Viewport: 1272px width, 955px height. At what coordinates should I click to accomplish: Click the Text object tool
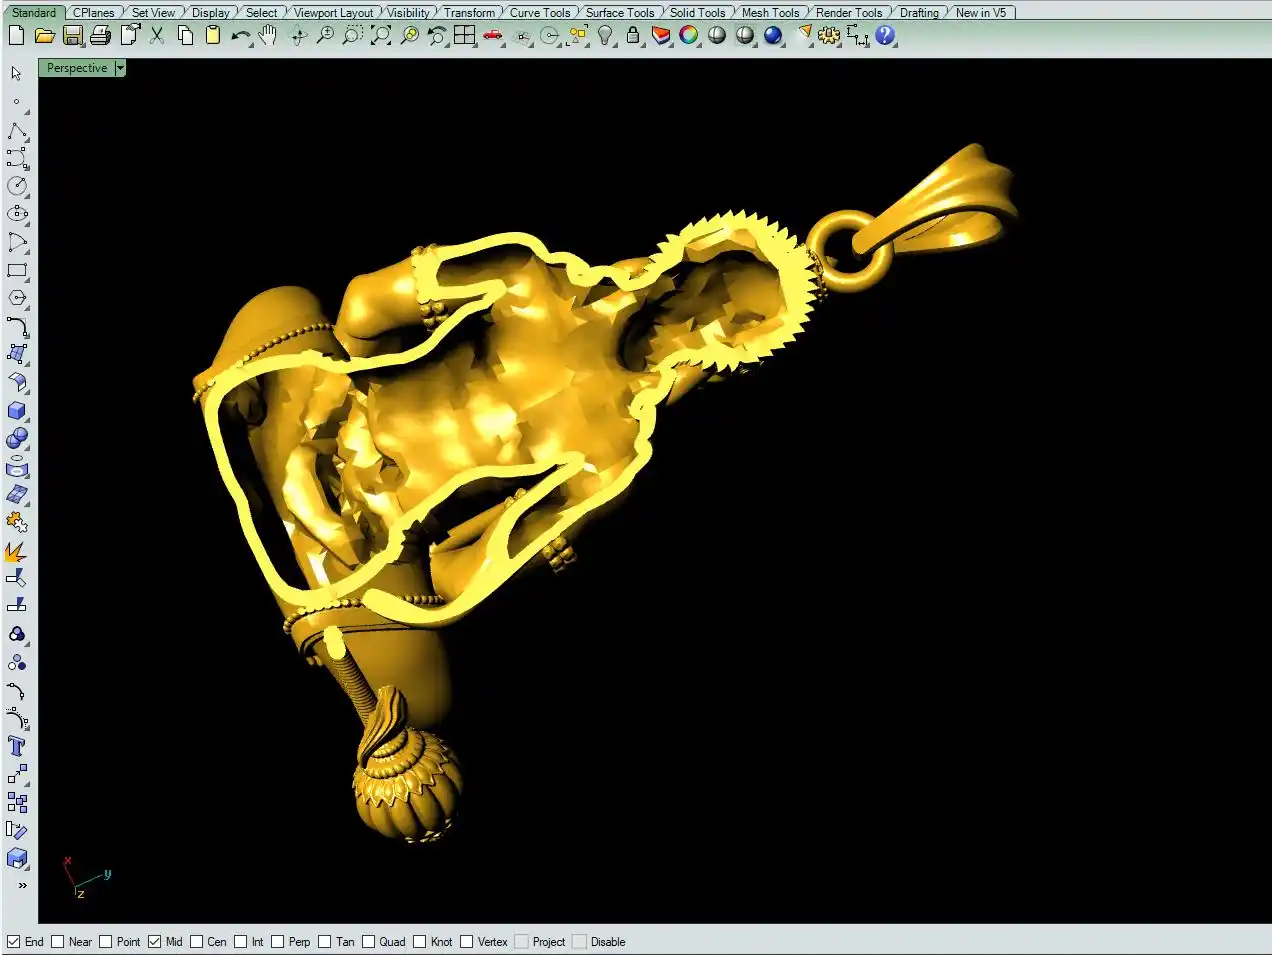(x=17, y=746)
